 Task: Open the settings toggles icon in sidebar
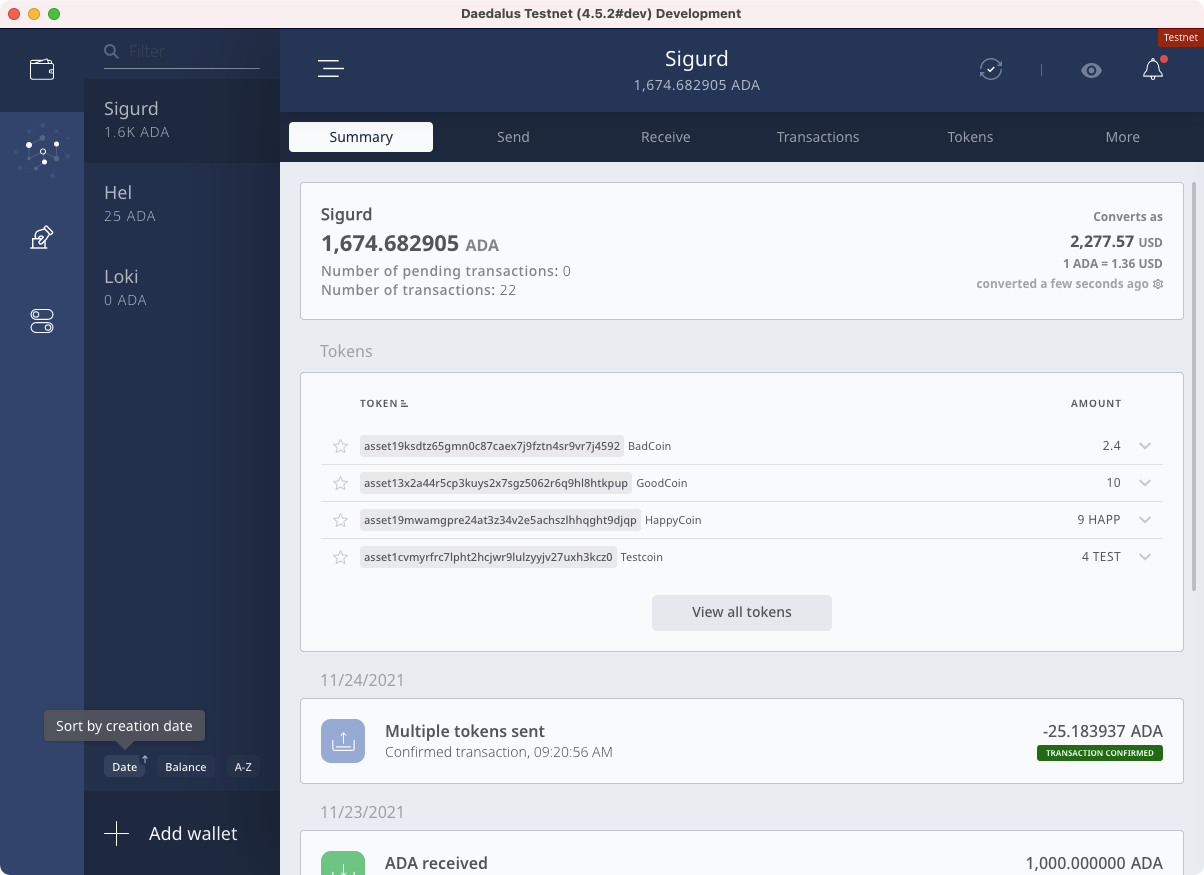[42, 321]
